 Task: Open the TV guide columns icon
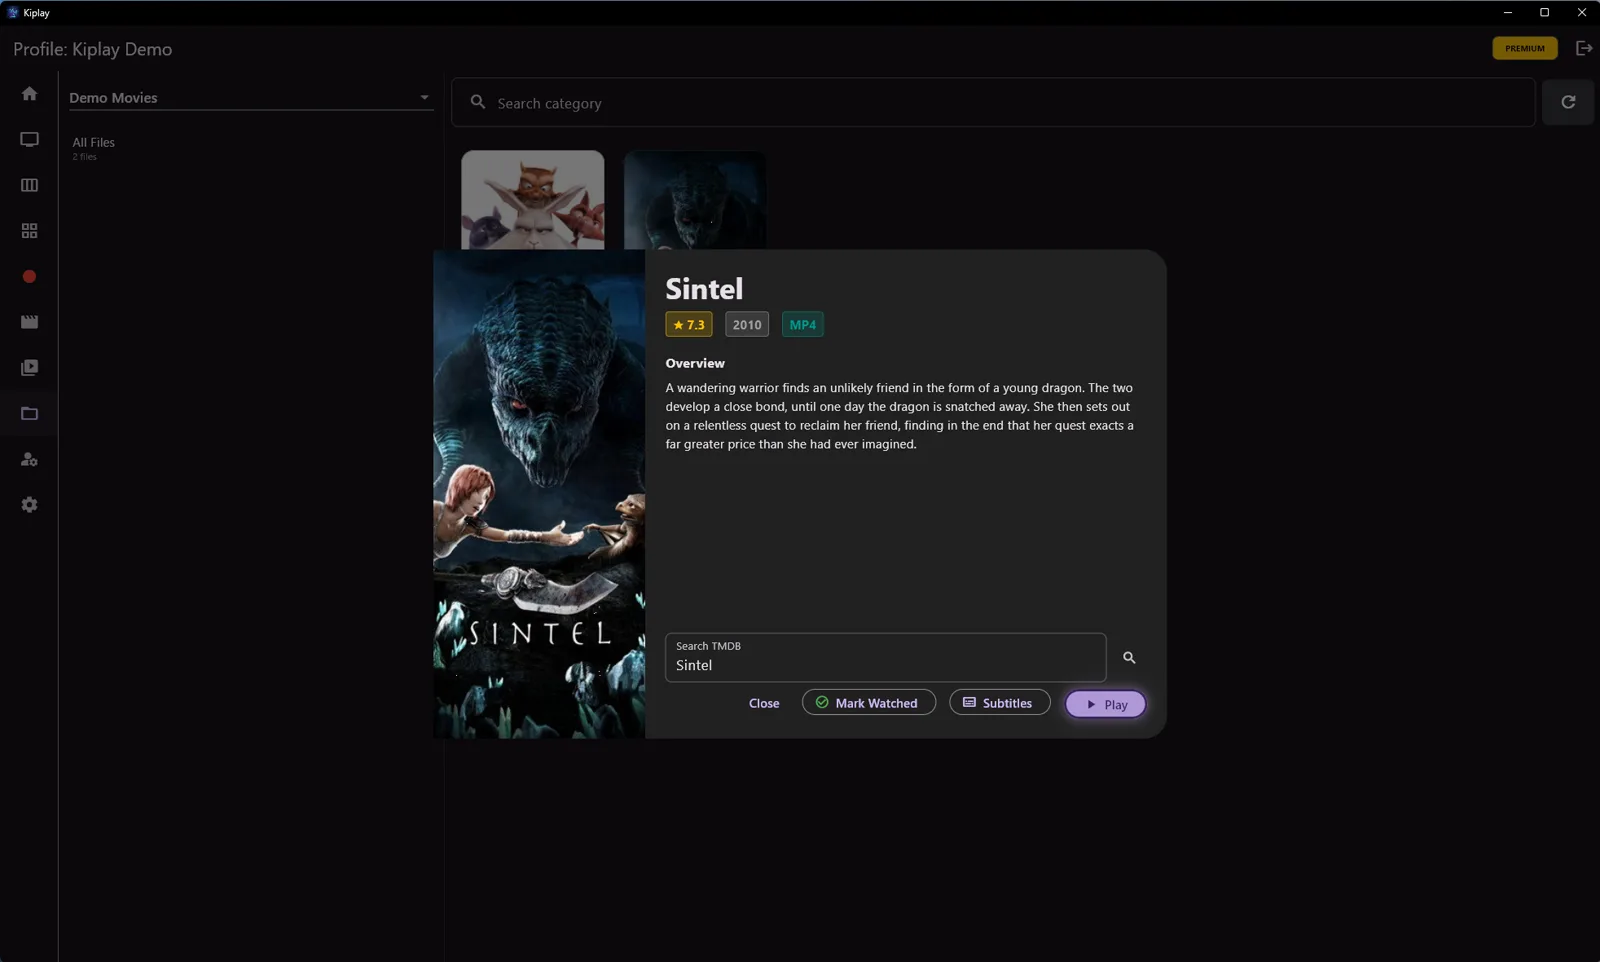click(x=29, y=185)
